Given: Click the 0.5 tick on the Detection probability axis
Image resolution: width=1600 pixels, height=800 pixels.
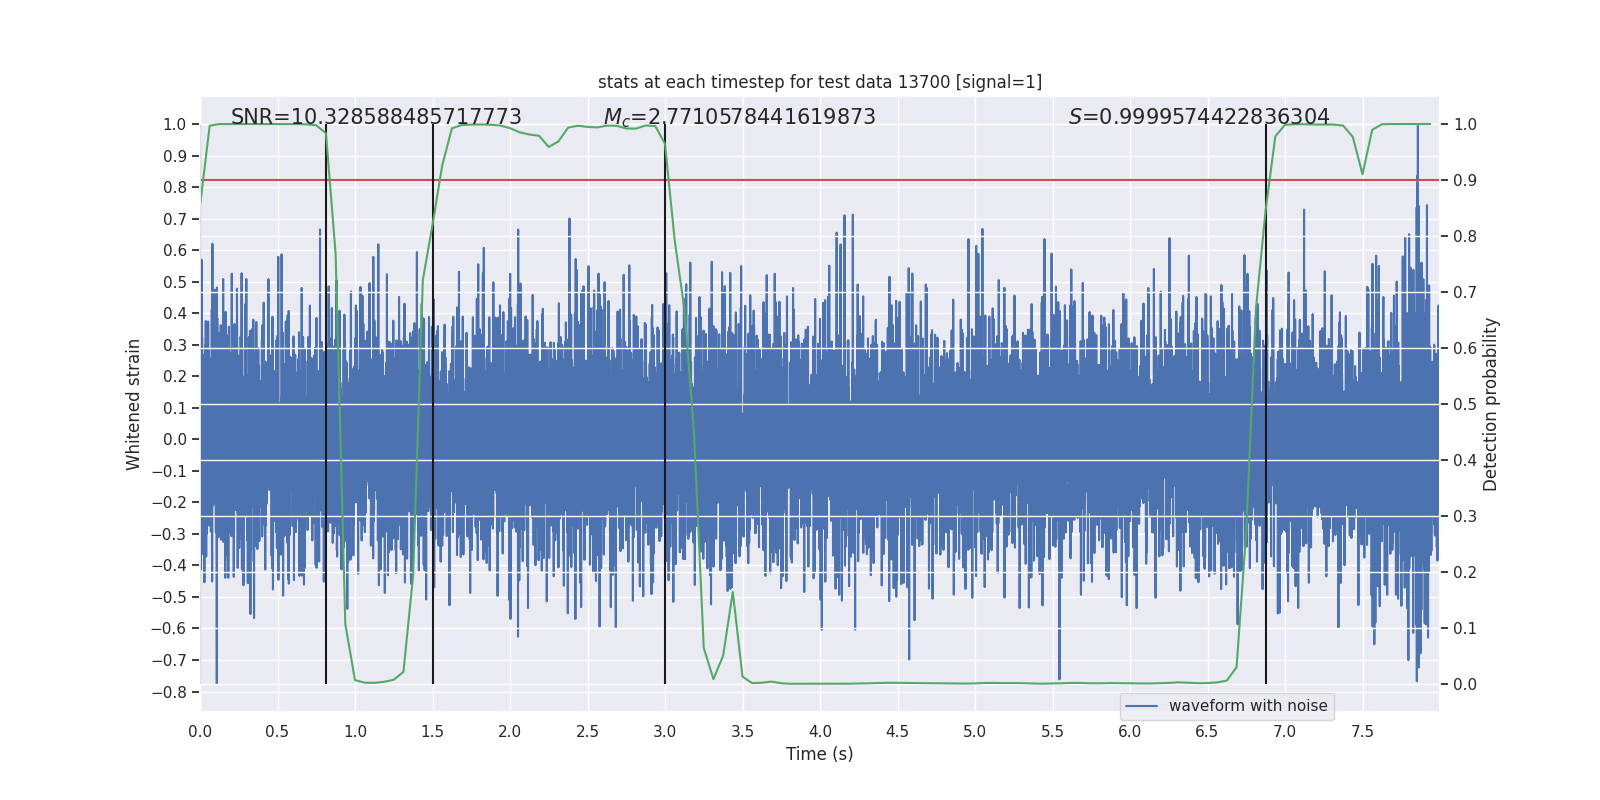Looking at the screenshot, I should (x=1465, y=404).
